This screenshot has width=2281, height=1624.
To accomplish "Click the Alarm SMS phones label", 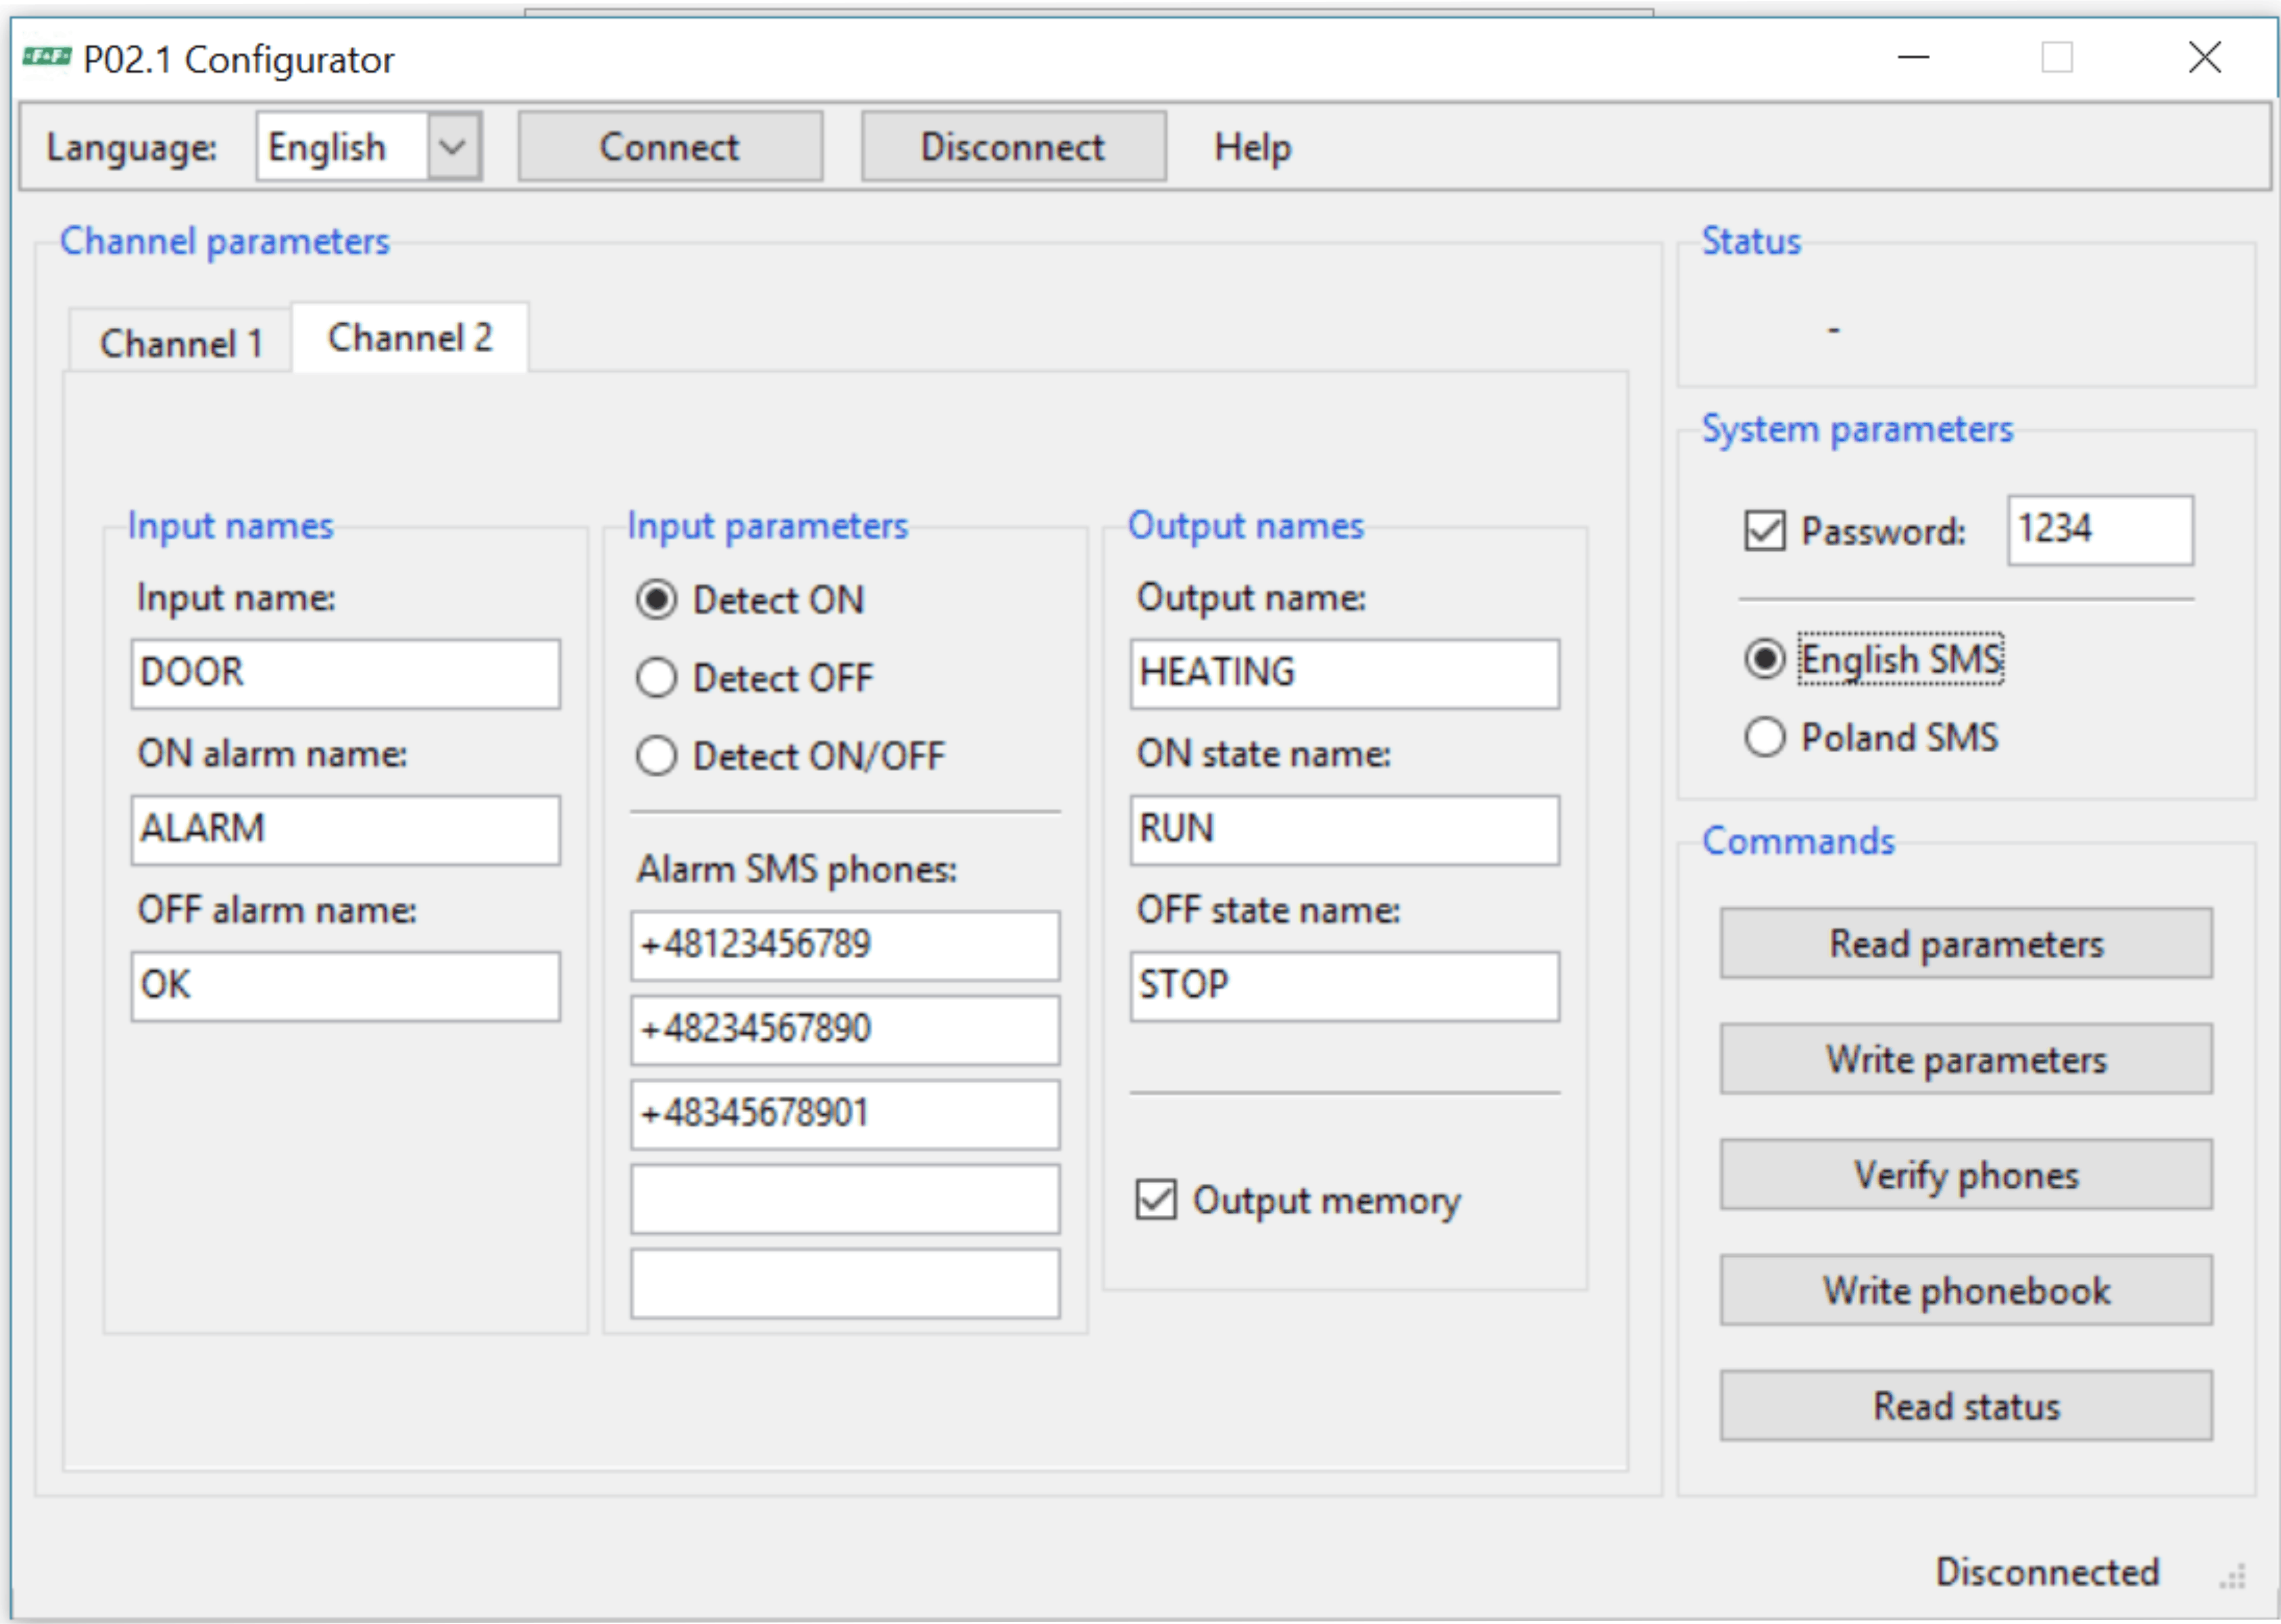I will point(797,869).
